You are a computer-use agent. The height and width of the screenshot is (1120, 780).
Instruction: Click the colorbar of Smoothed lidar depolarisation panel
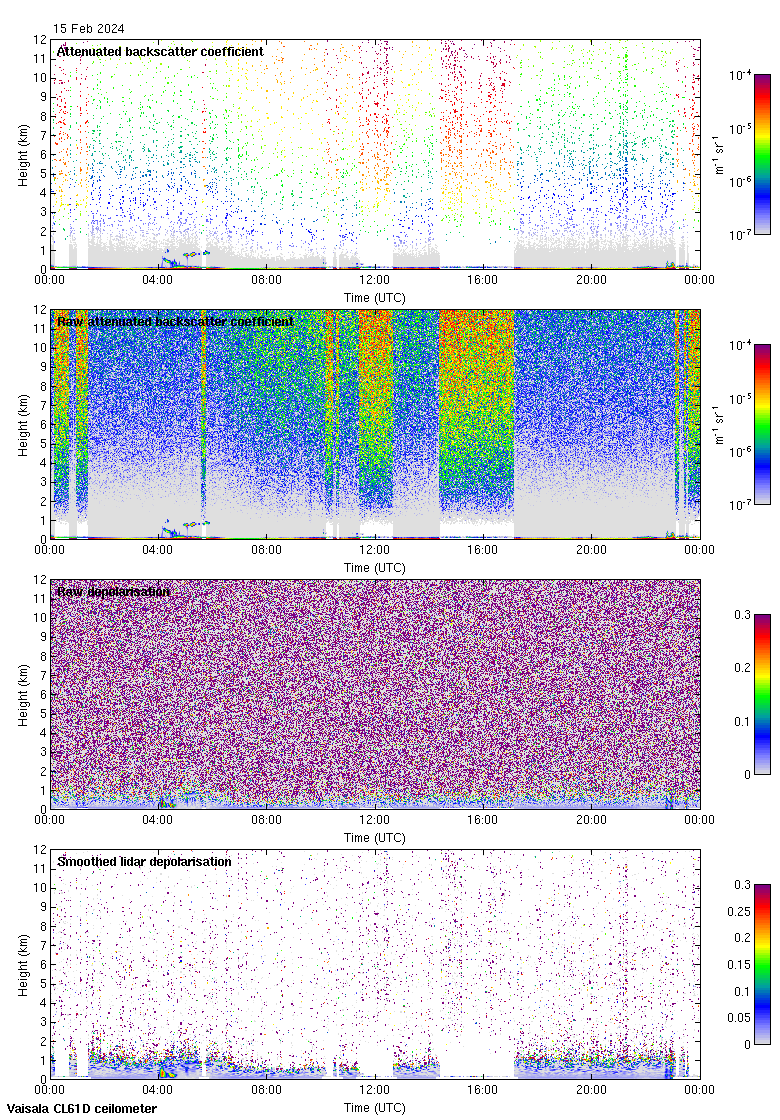(762, 964)
